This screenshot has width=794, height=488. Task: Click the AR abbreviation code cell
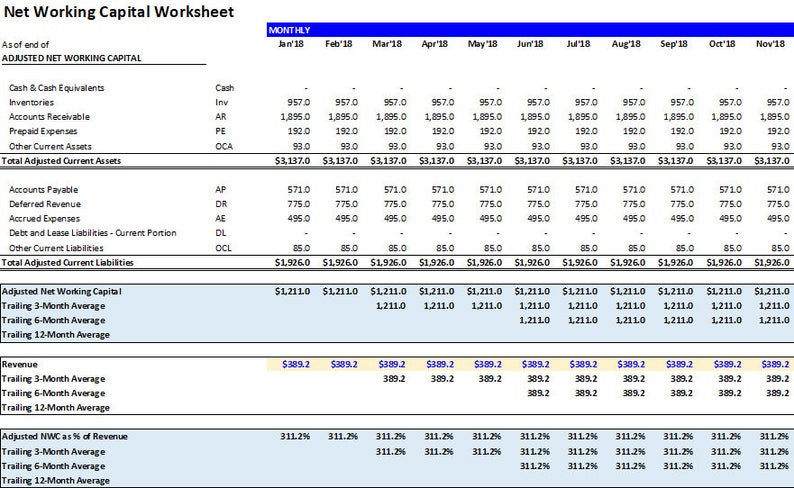[x=221, y=117]
